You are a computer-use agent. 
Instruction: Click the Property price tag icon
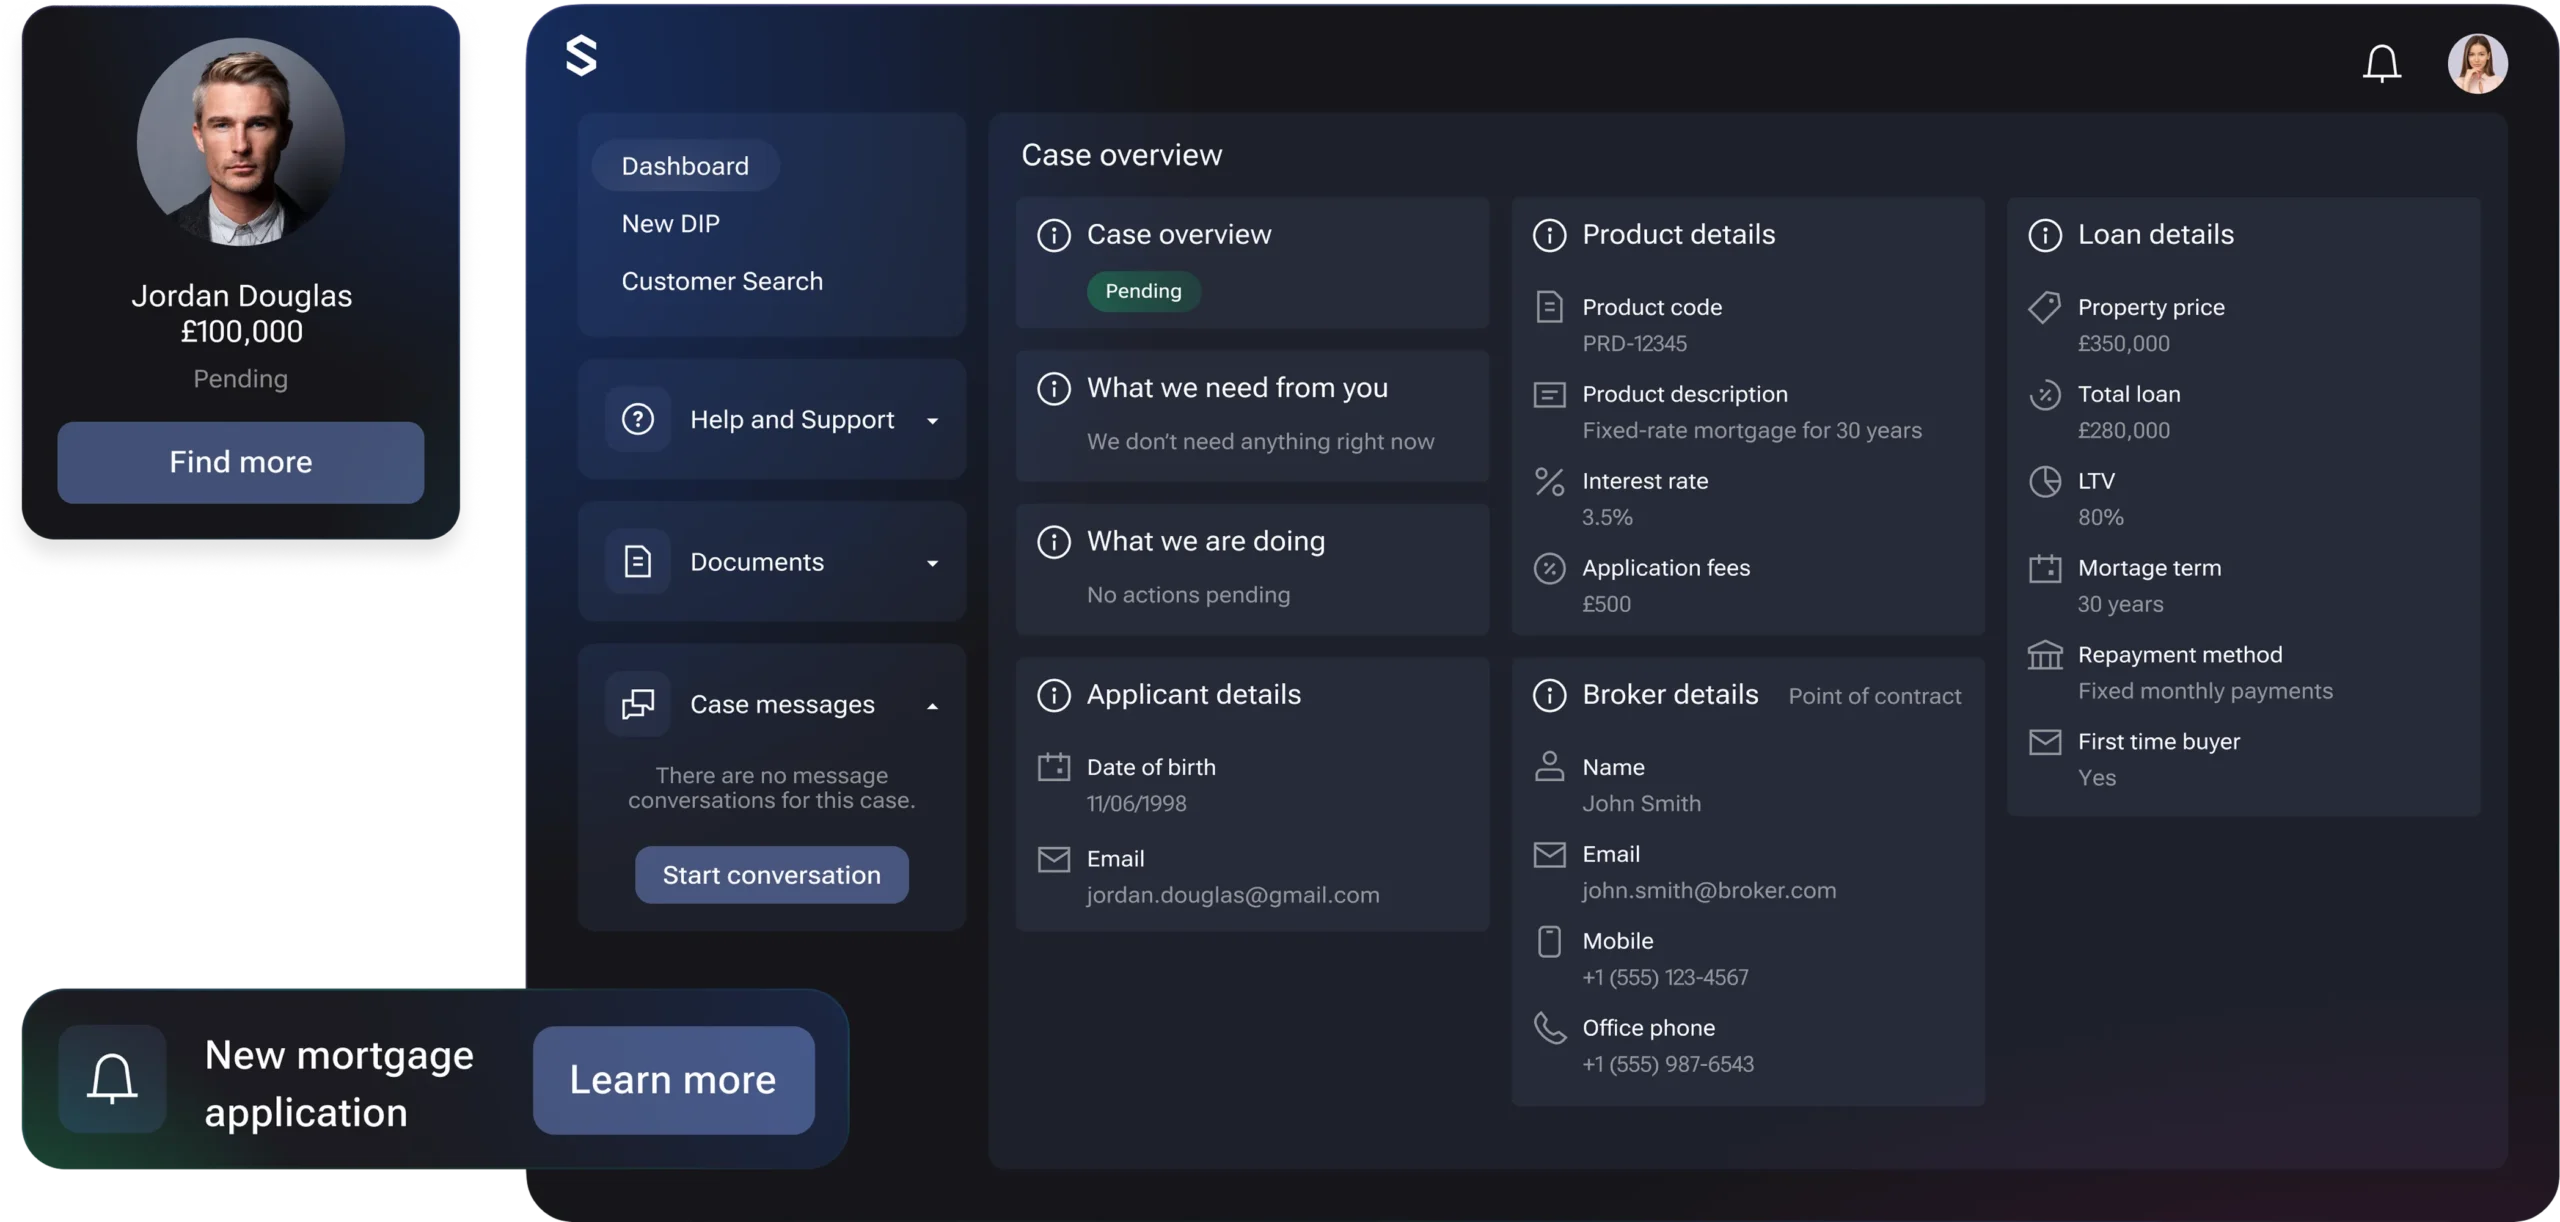point(2044,307)
